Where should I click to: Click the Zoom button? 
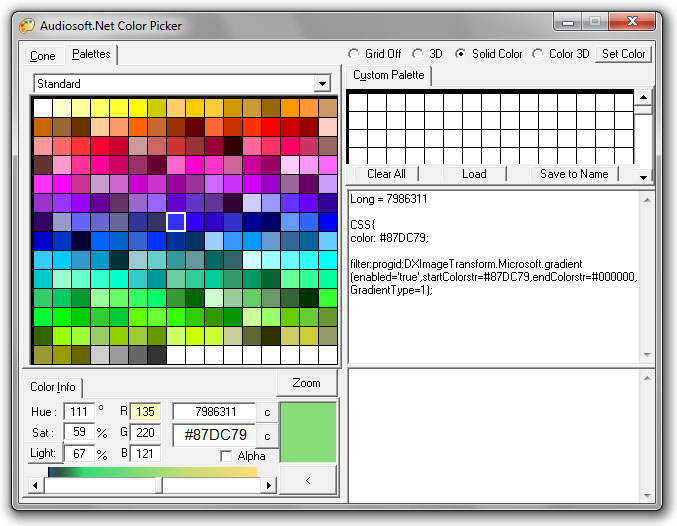click(306, 383)
